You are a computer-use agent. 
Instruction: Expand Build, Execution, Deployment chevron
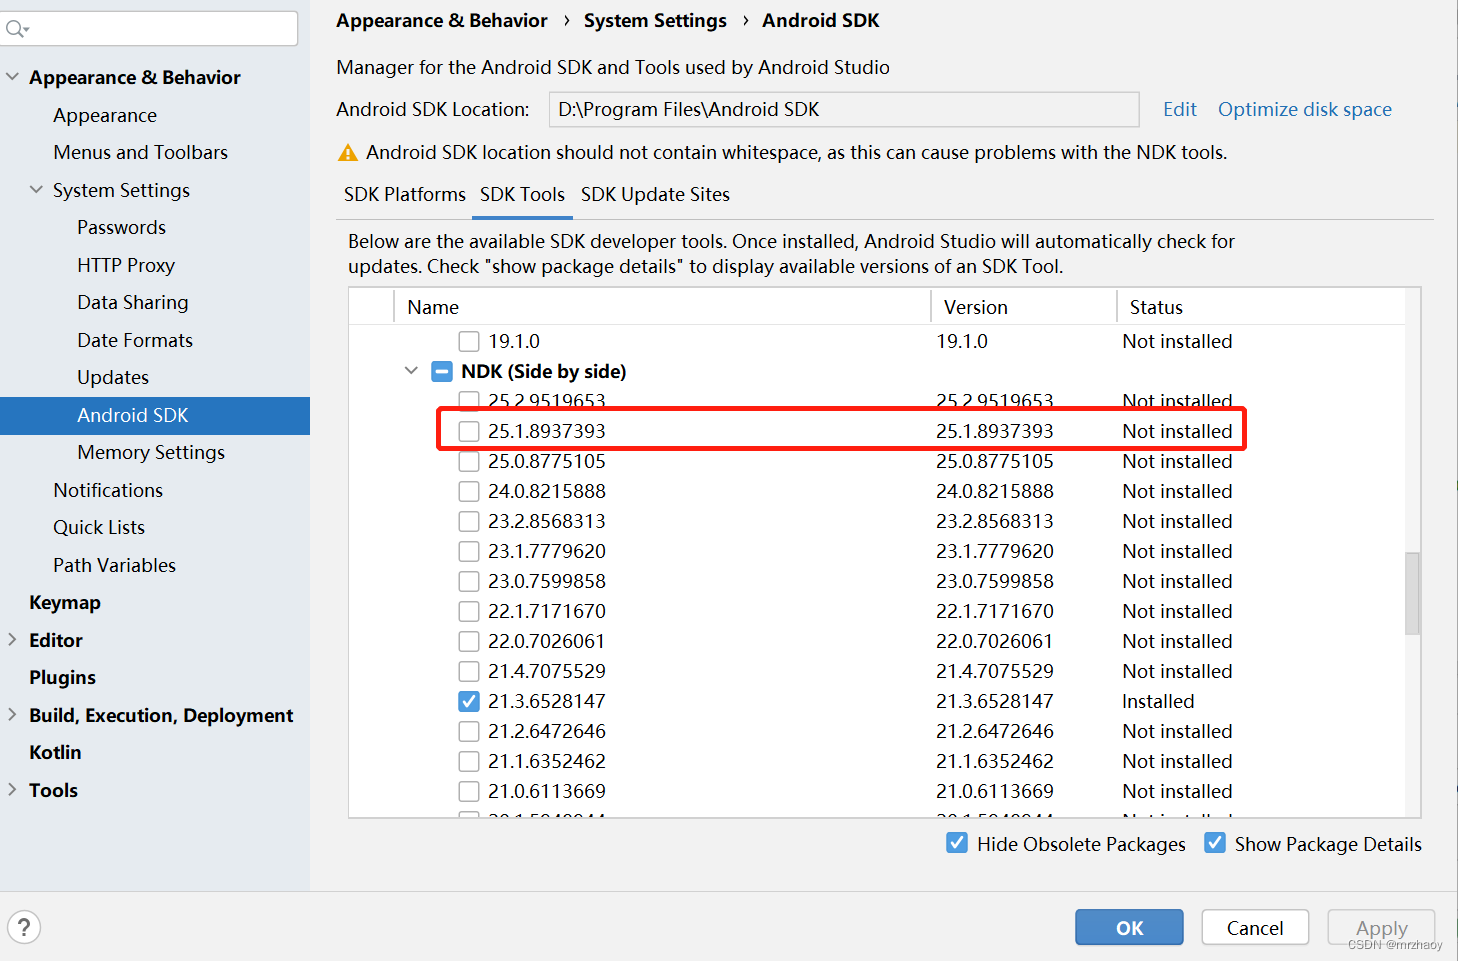tap(12, 715)
